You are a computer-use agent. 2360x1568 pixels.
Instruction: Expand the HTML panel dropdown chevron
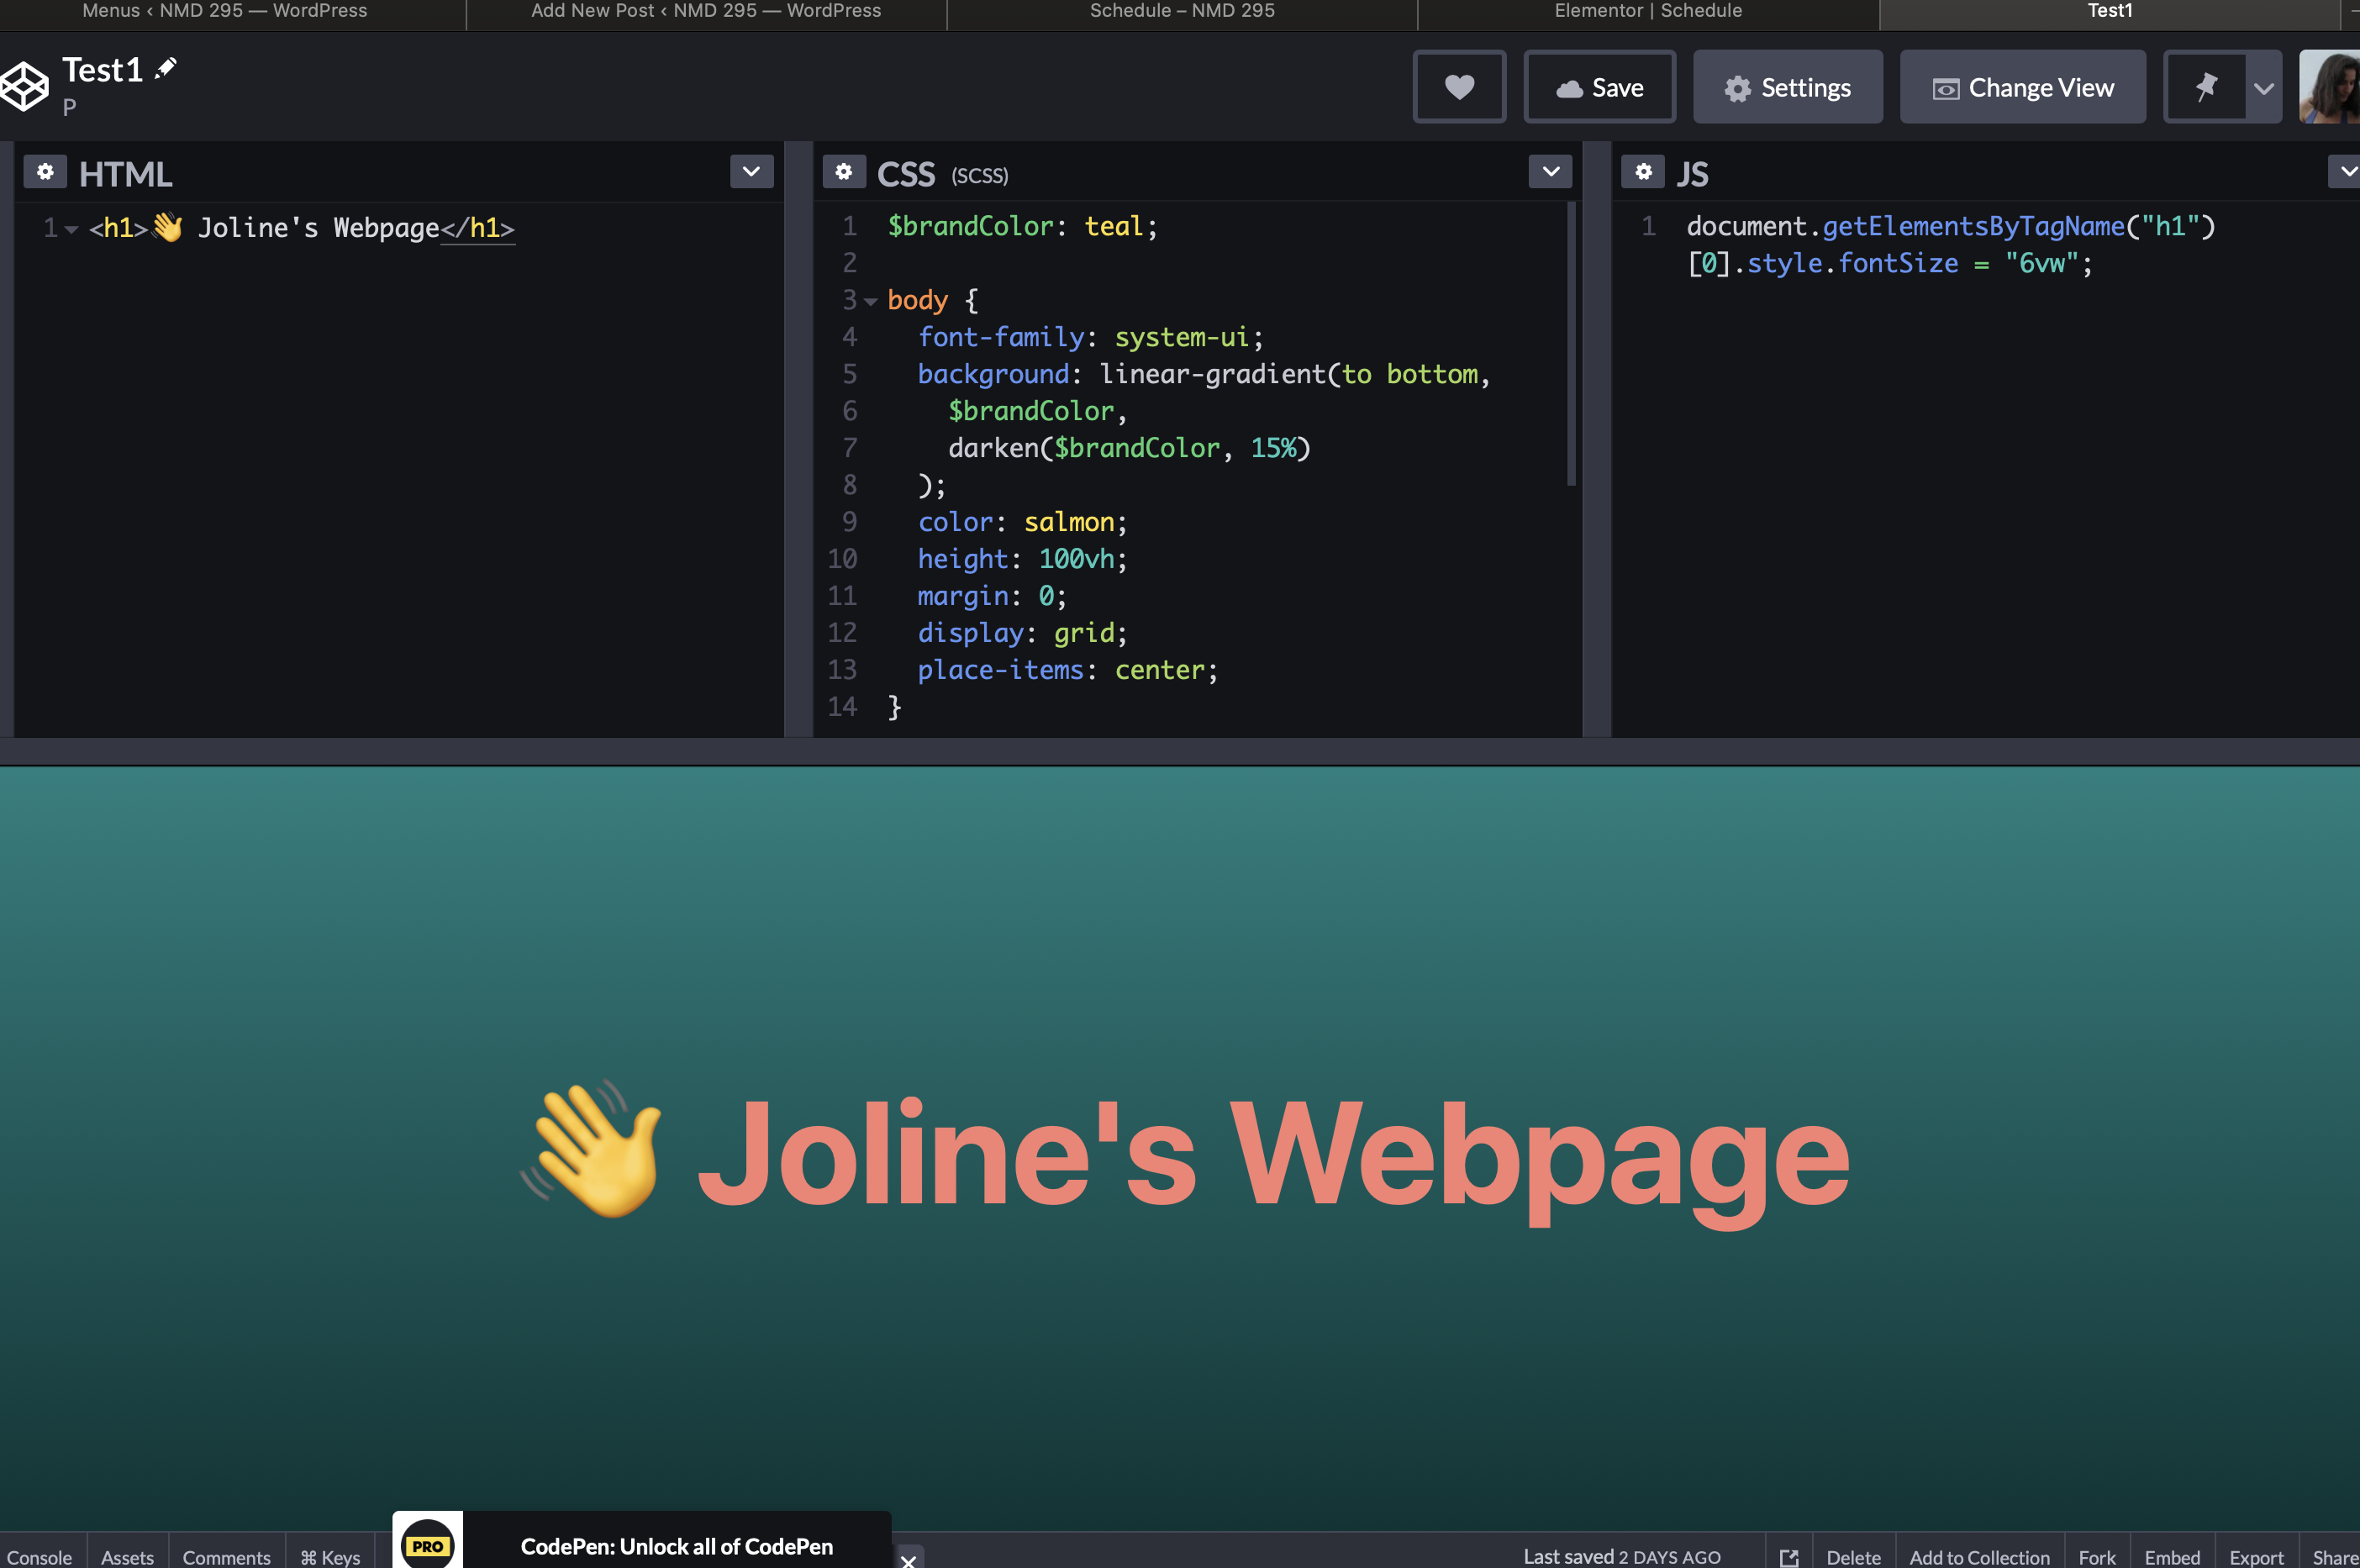[x=751, y=172]
